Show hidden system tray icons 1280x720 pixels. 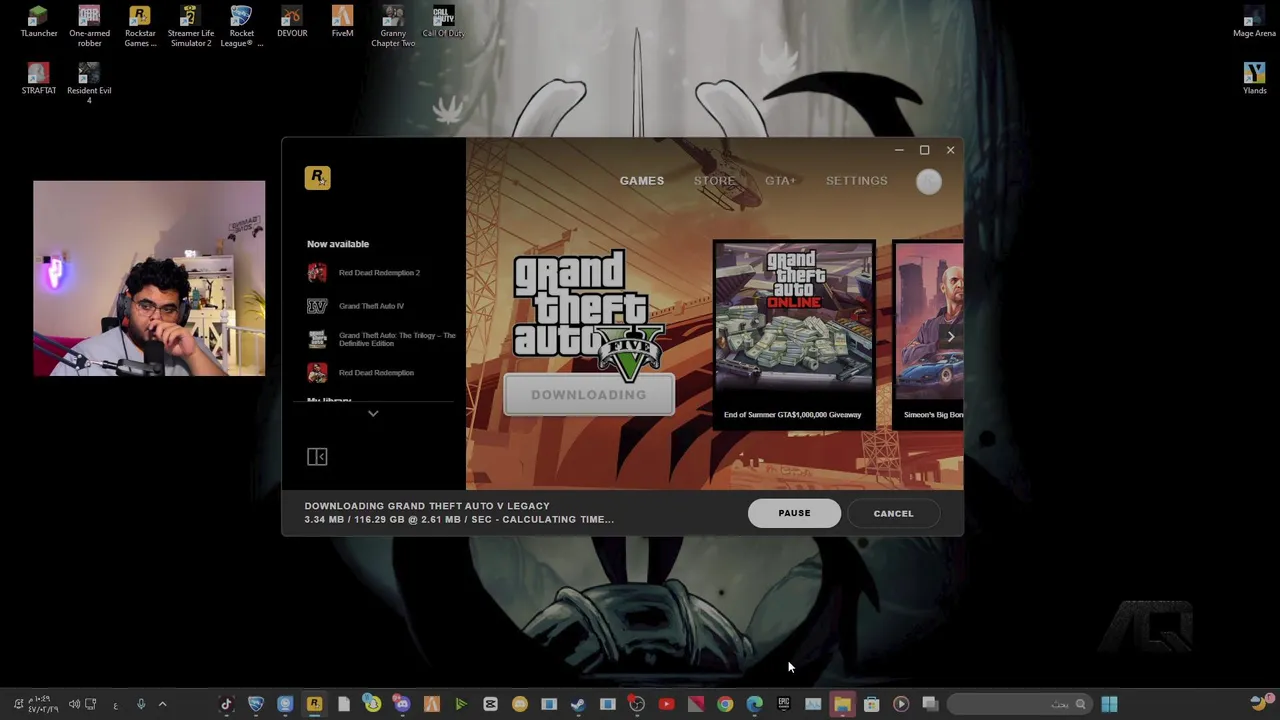pos(163,704)
